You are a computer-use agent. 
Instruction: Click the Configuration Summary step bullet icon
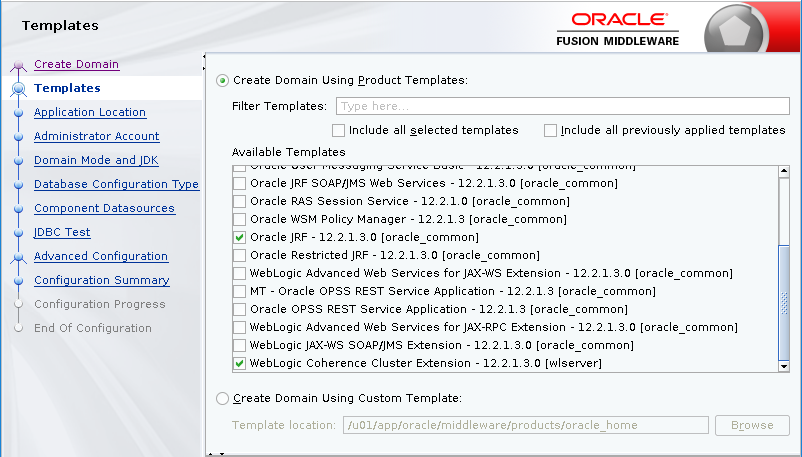[x=18, y=281]
